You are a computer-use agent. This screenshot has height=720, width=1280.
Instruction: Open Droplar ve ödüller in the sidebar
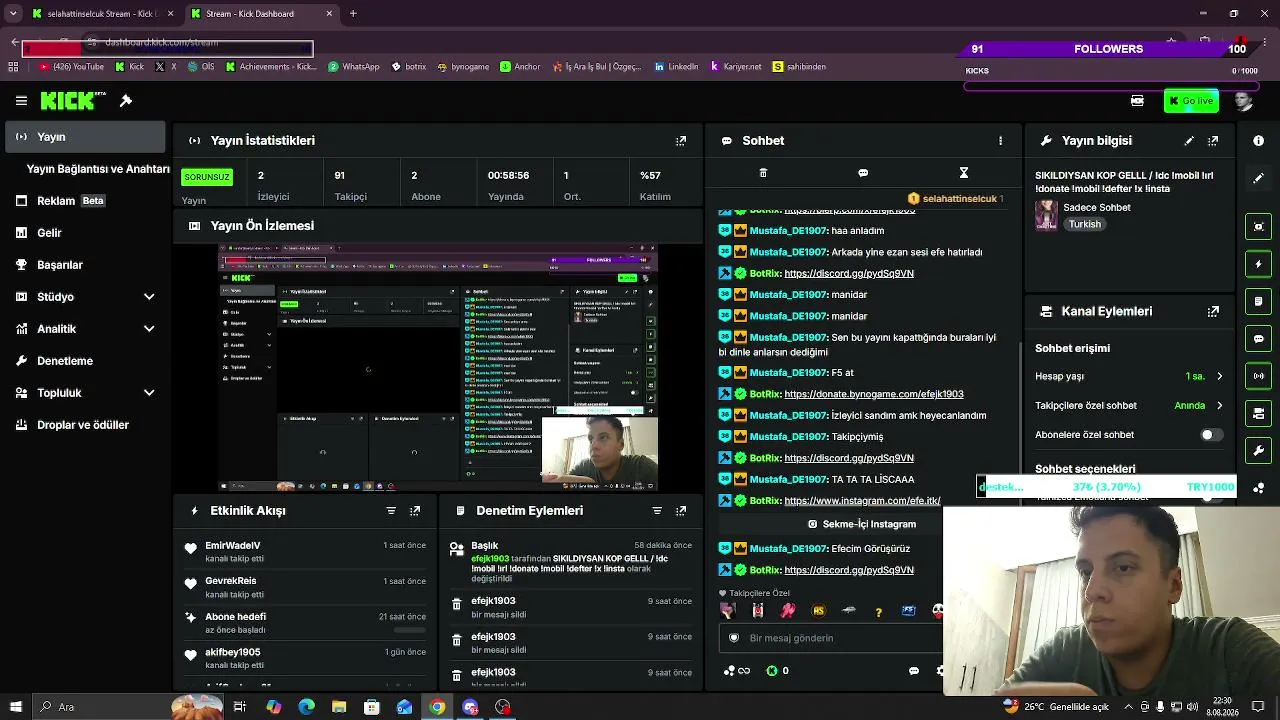[85, 425]
